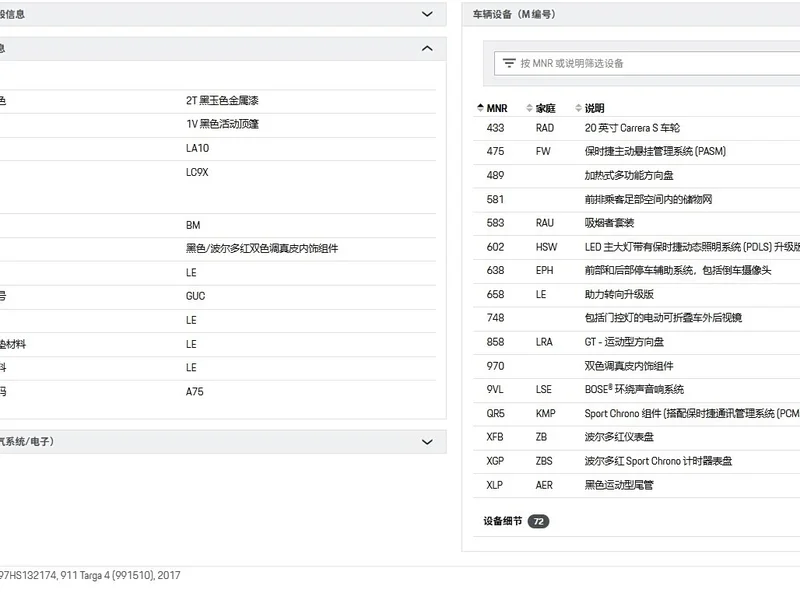Image resolution: width=800 pixels, height=600 pixels.
Task: Click the A75 value in vehicle details
Action: tap(194, 391)
